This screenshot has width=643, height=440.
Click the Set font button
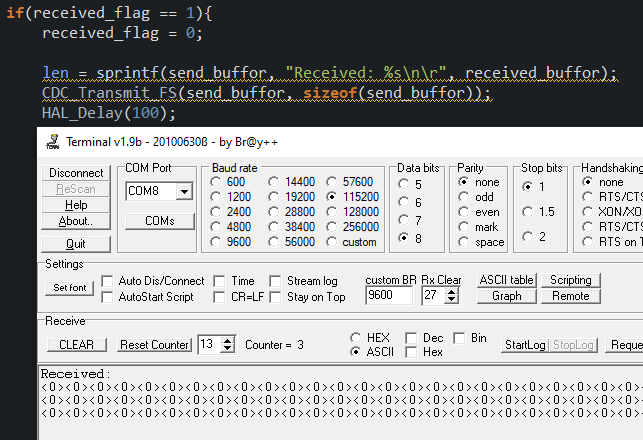pos(69,288)
